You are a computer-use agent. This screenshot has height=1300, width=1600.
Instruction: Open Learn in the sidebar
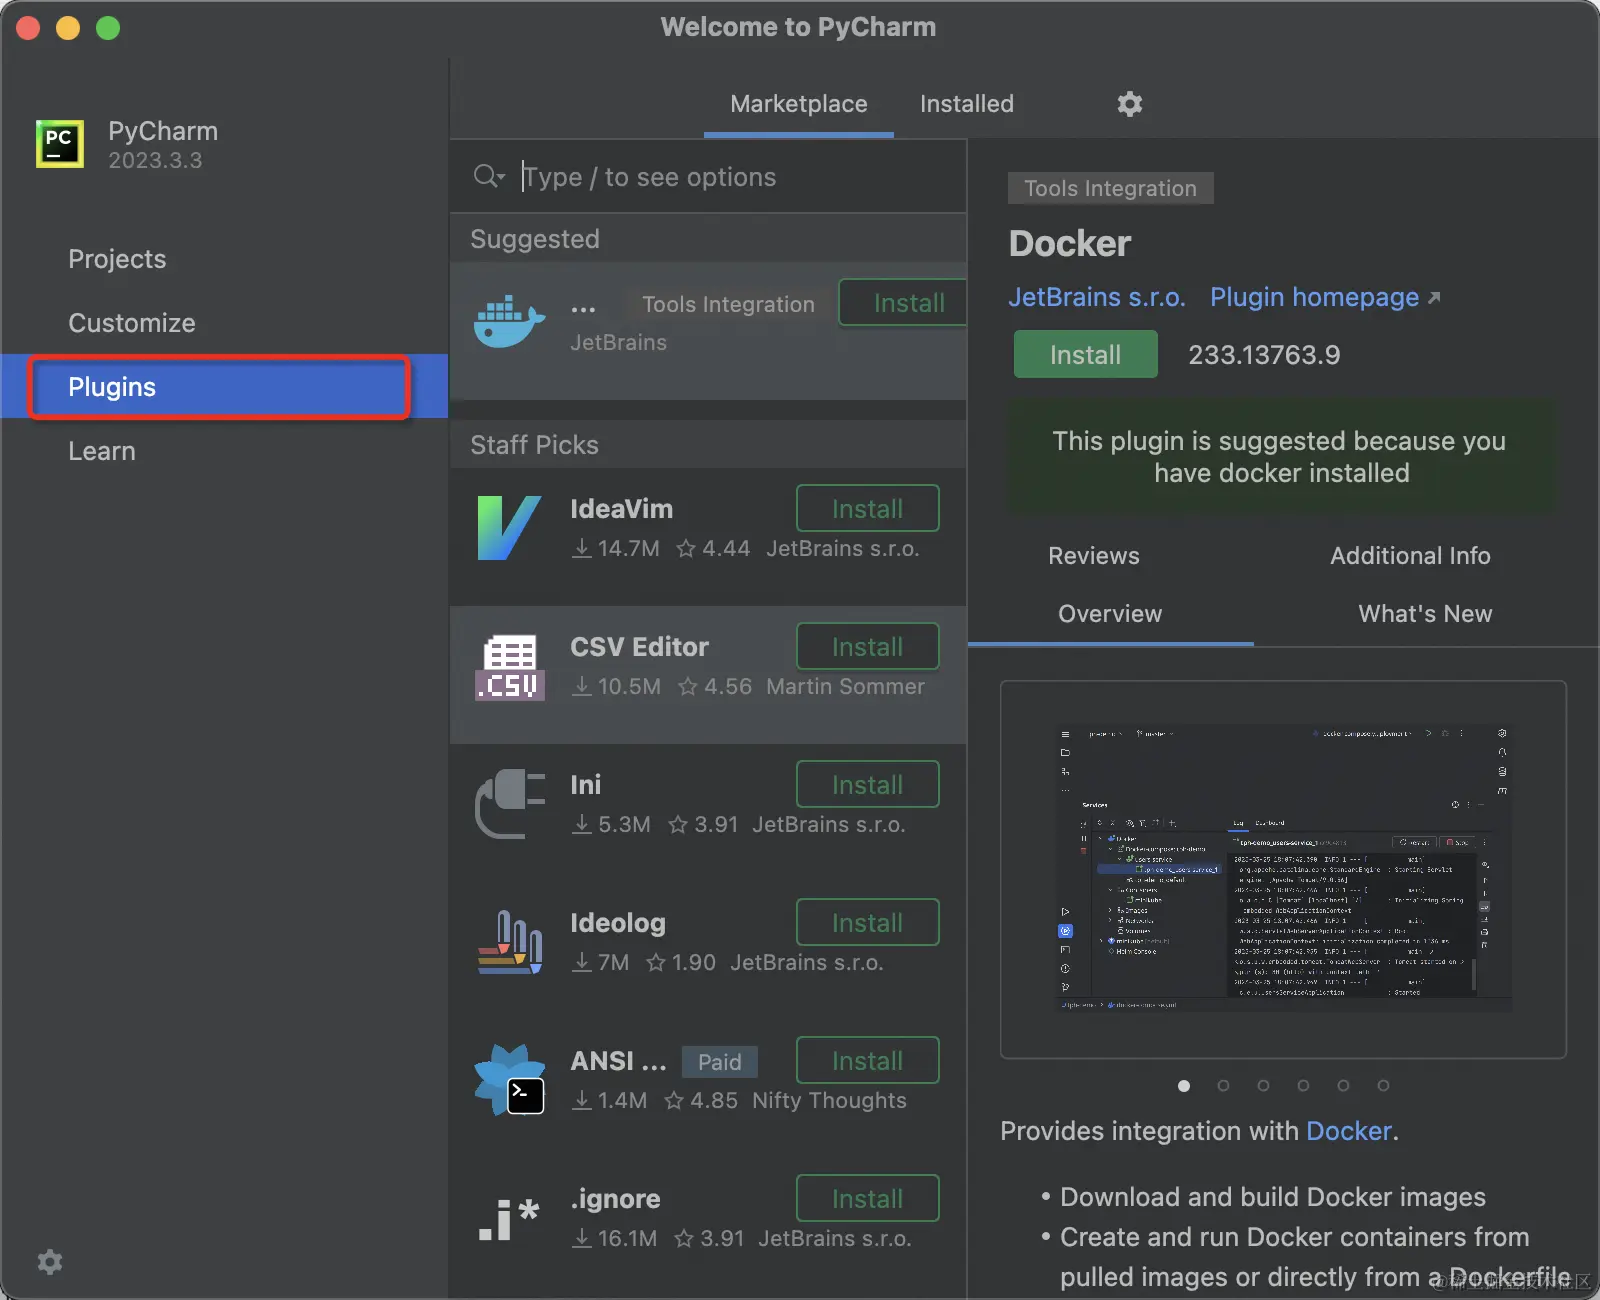coord(224,451)
